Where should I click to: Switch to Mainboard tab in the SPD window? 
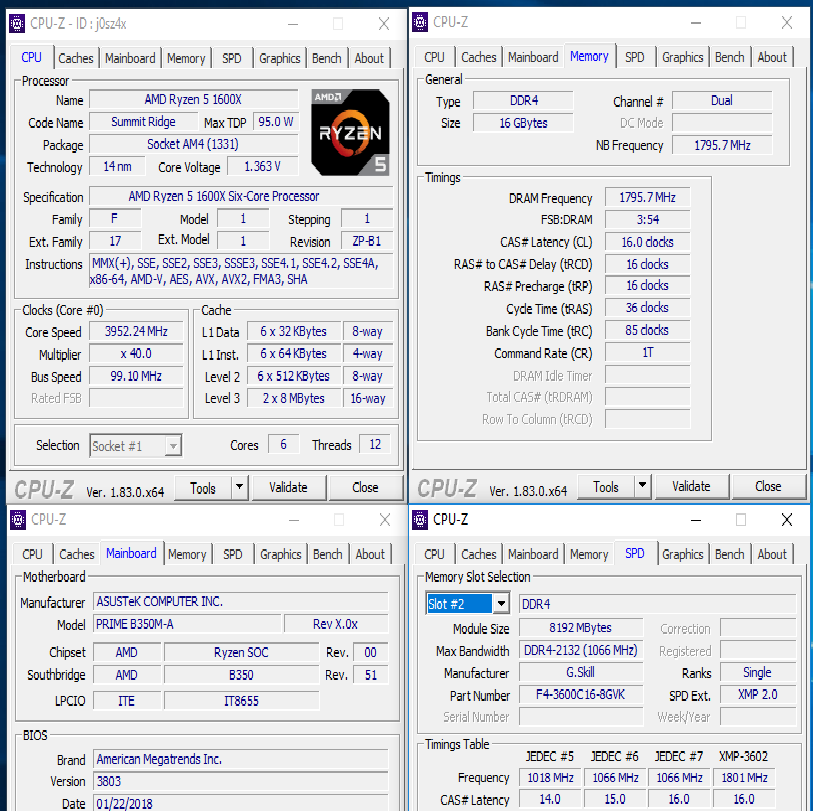click(533, 554)
